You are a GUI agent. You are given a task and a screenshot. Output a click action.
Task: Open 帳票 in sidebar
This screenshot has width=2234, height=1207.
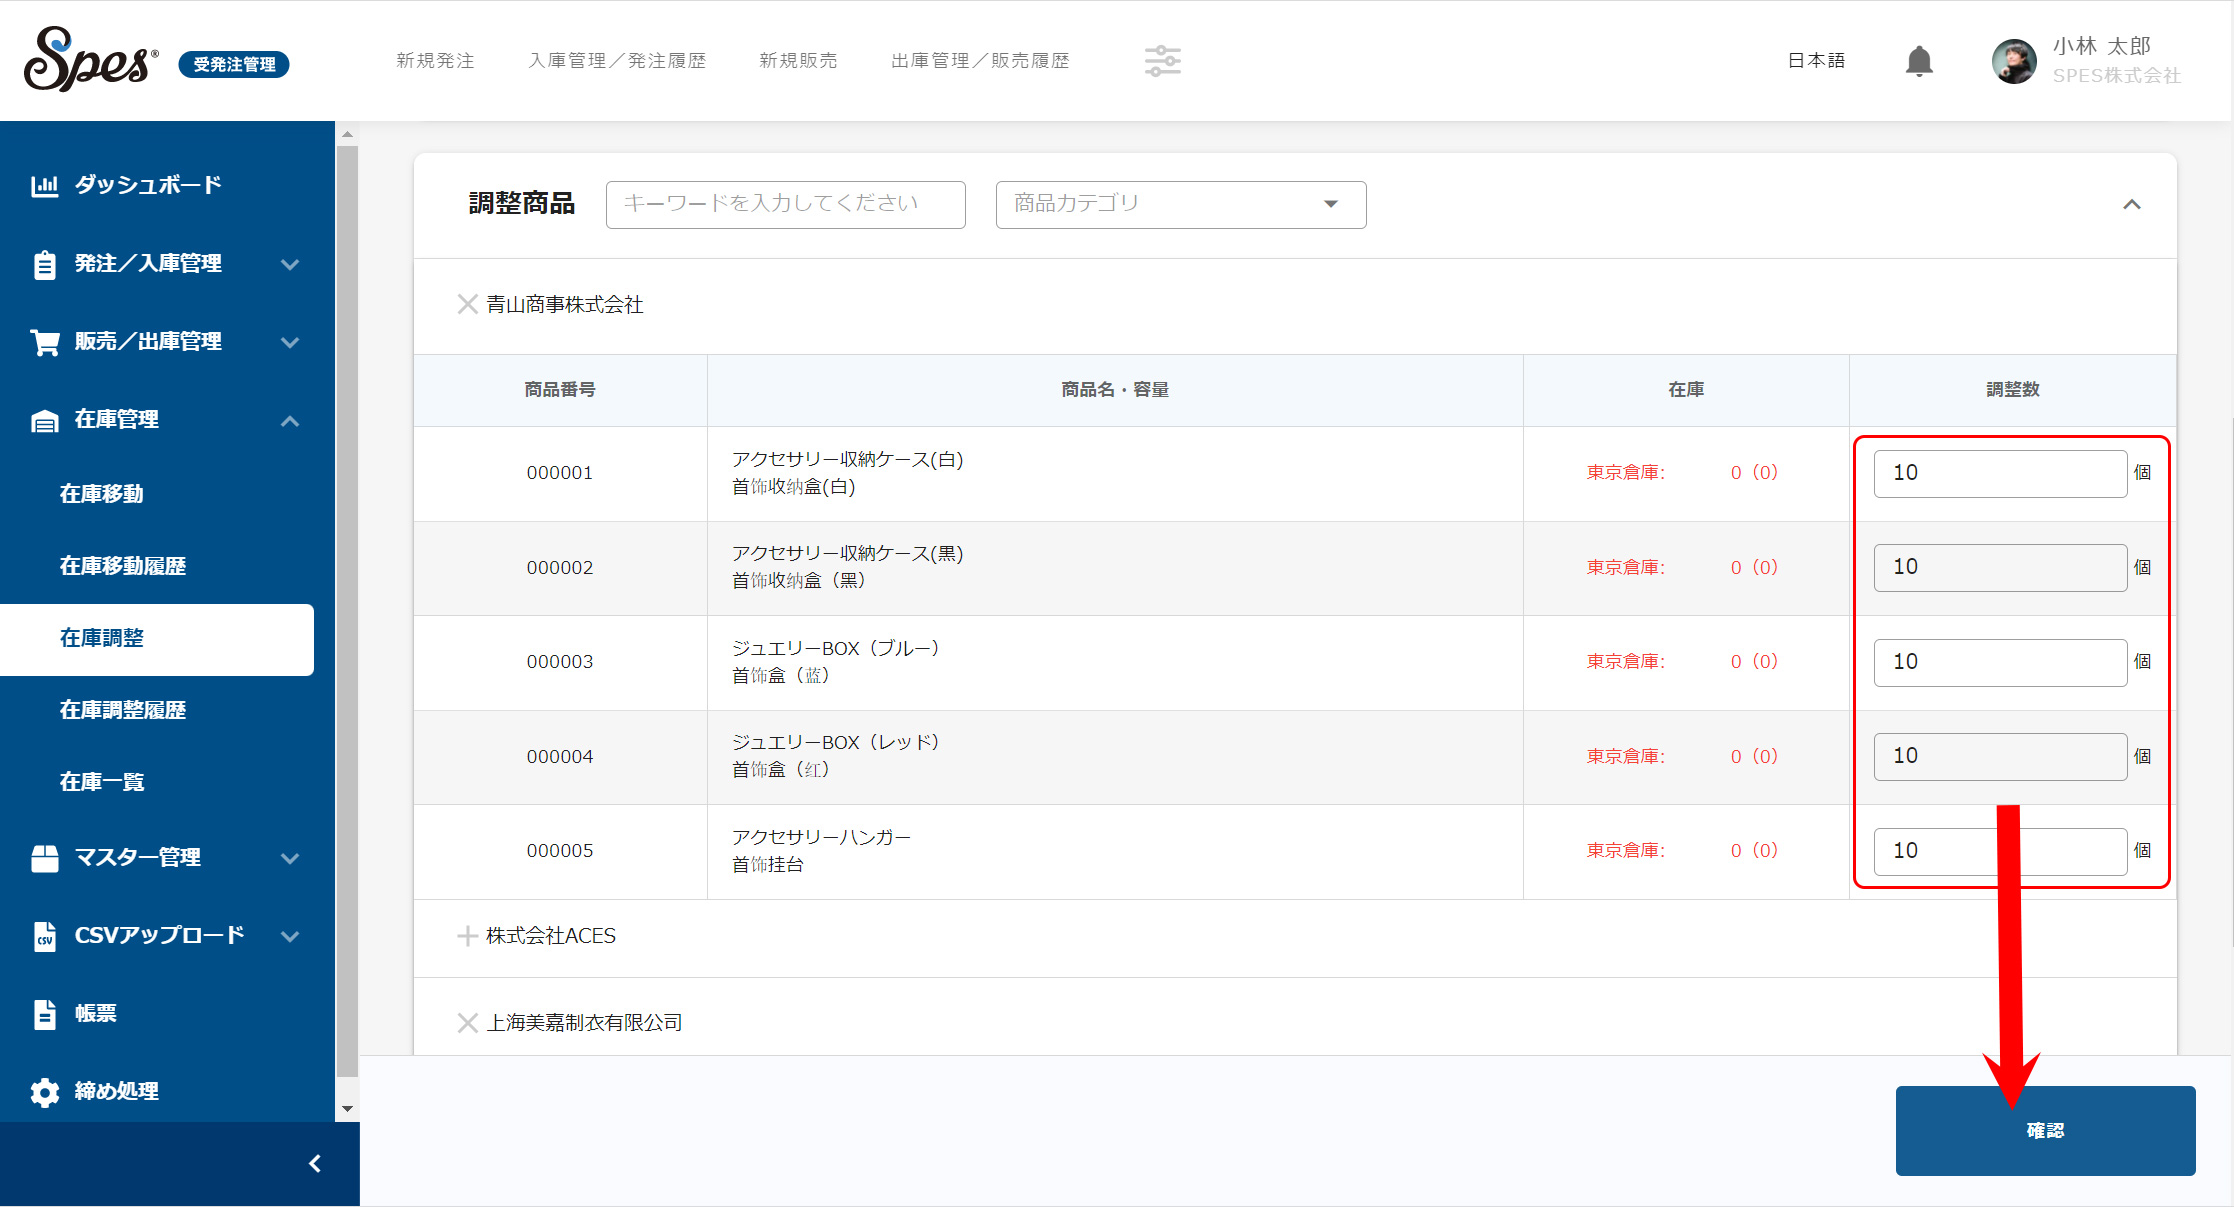point(96,1014)
